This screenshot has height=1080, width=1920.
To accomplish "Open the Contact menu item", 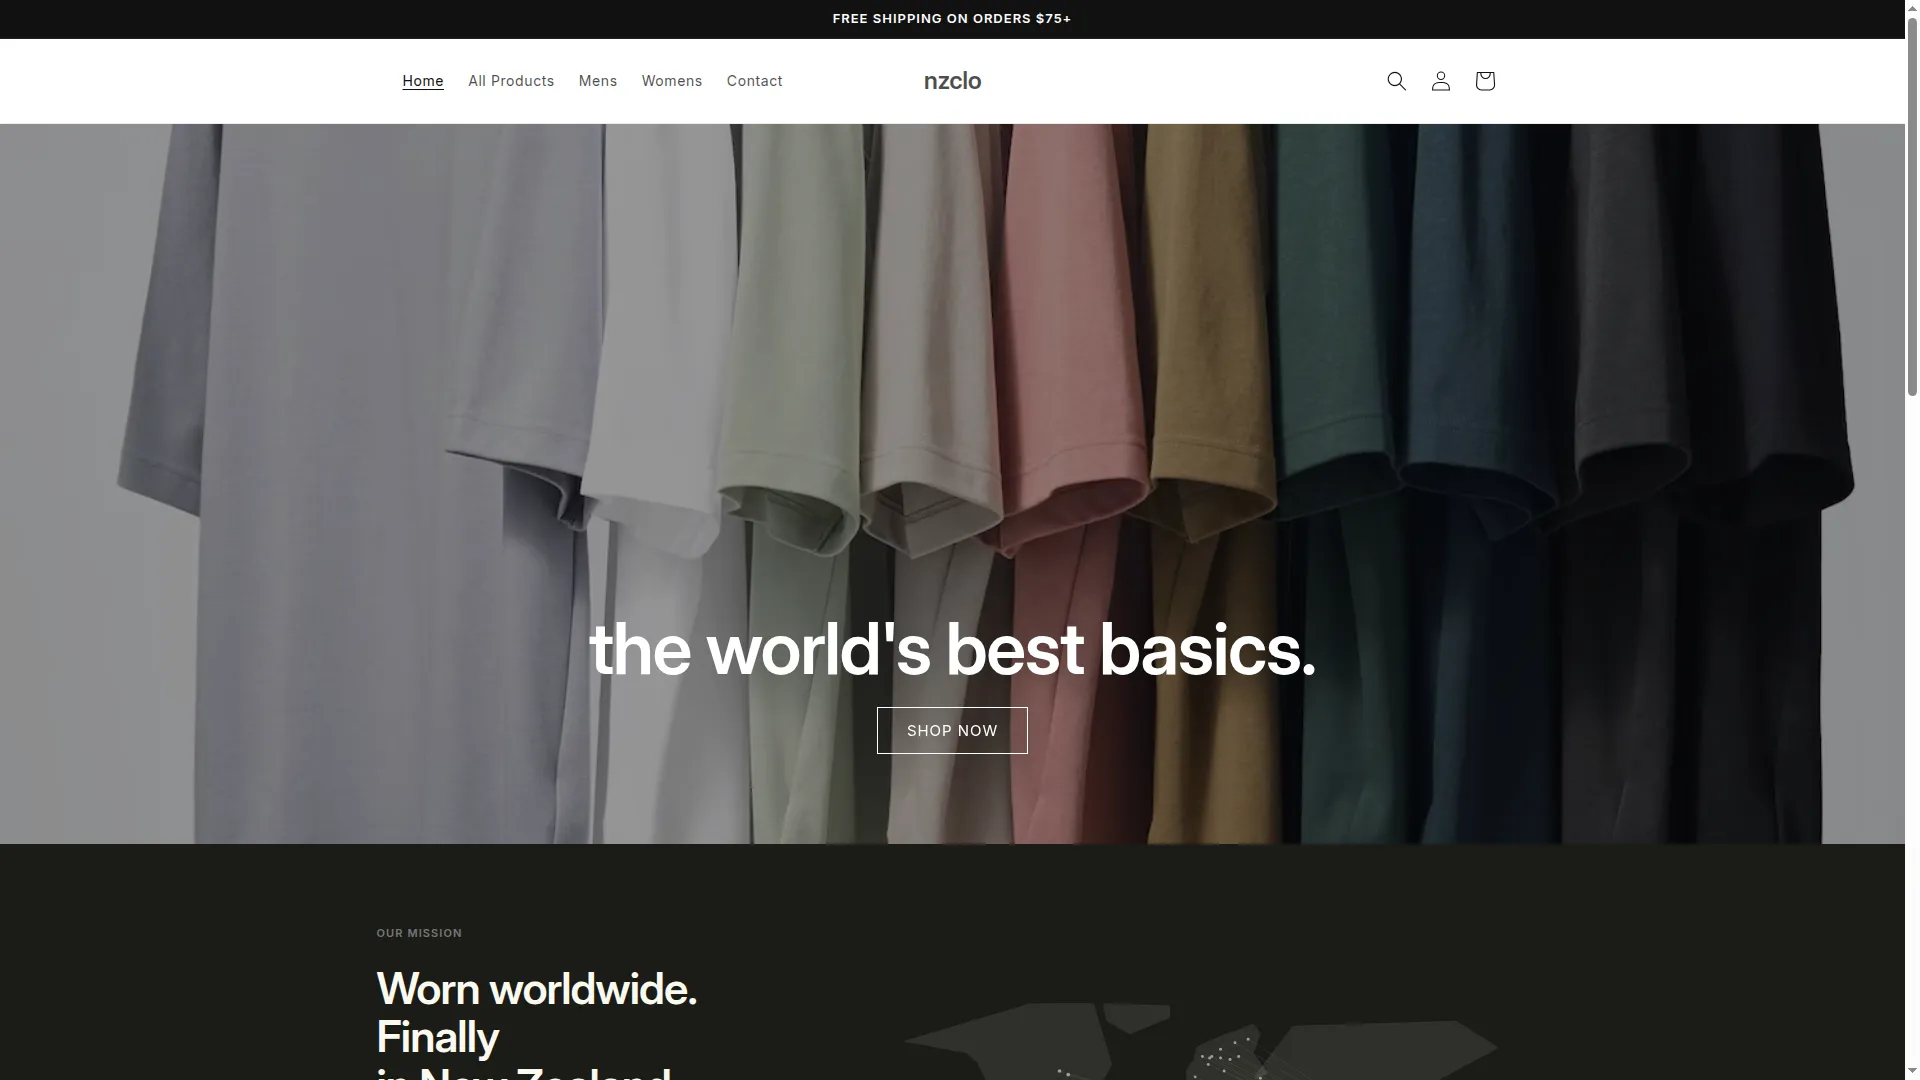I will coord(755,81).
